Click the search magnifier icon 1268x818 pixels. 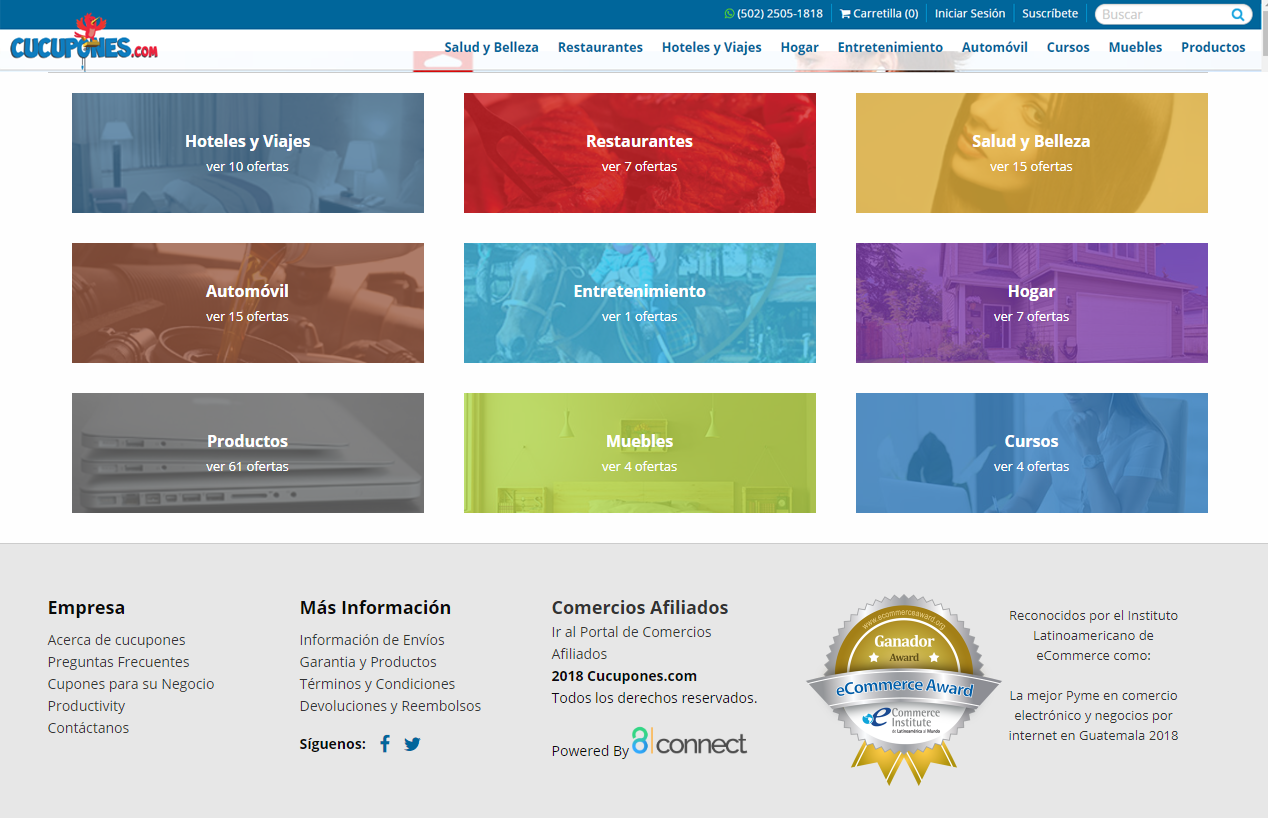click(1238, 14)
